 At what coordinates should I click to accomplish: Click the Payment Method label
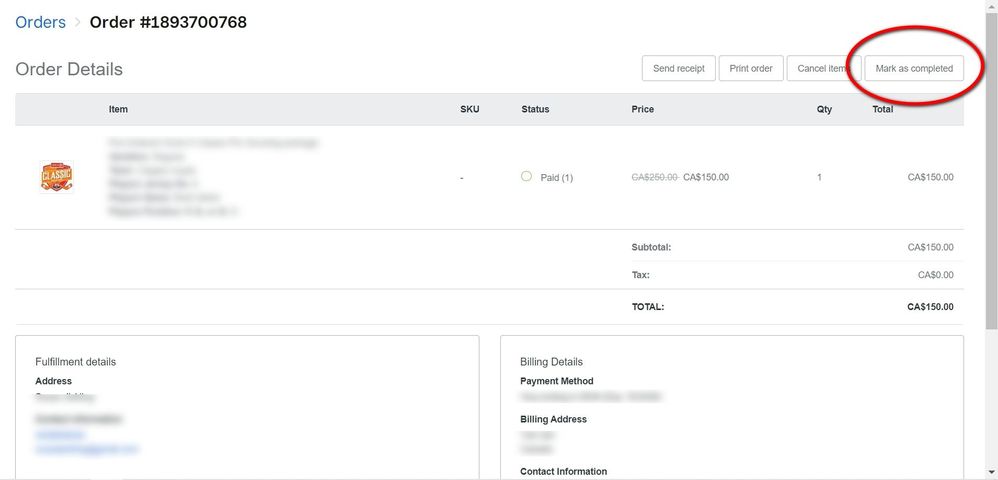point(556,381)
